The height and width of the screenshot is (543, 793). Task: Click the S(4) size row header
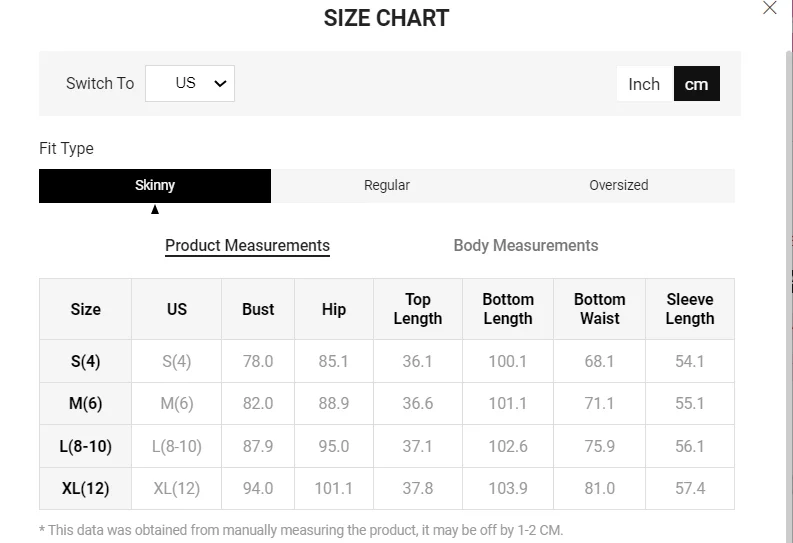tap(86, 361)
